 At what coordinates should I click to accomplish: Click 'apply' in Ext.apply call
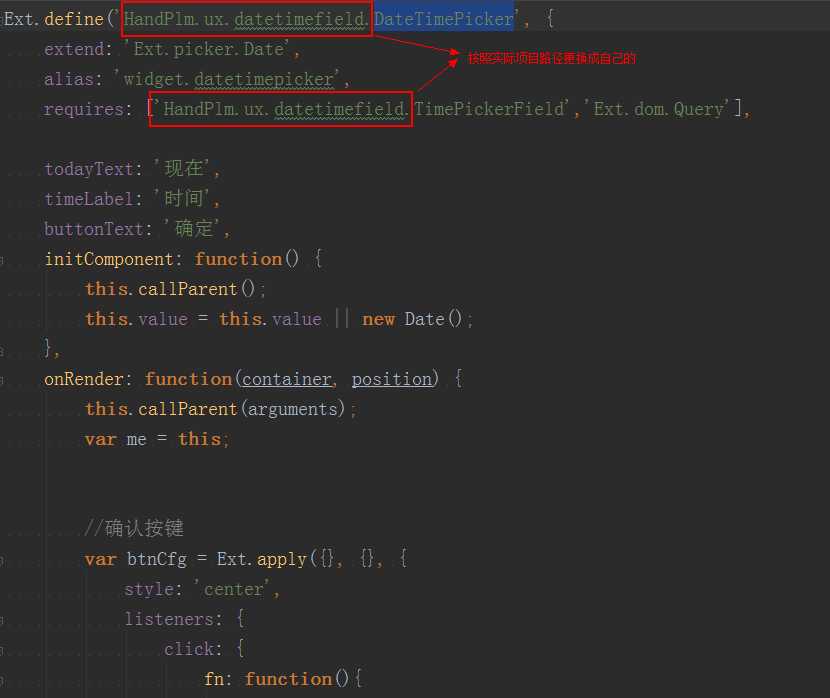pyautogui.click(x=282, y=559)
